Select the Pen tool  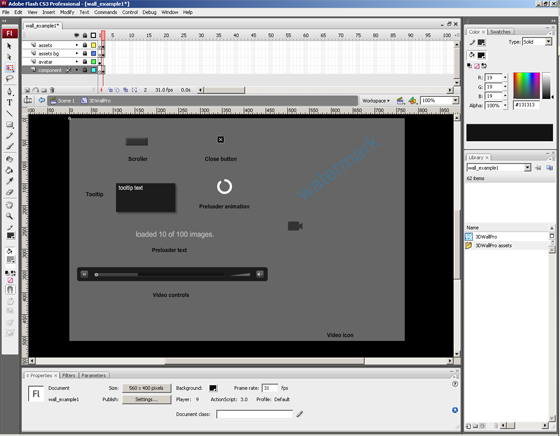[x=10, y=91]
